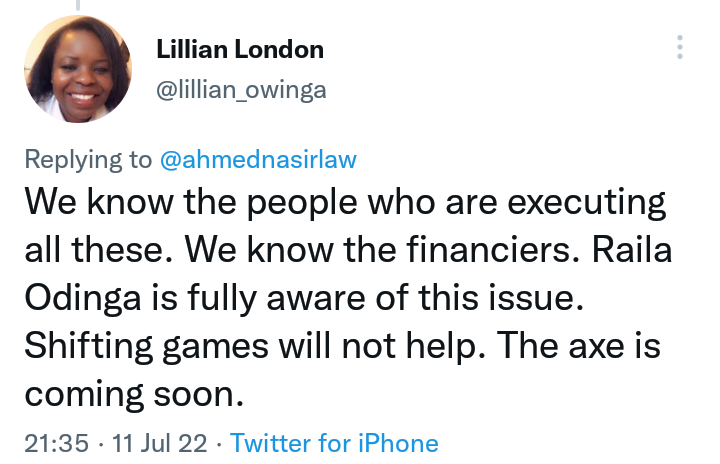
Task: Open the Lillian London display name
Action: (240, 50)
